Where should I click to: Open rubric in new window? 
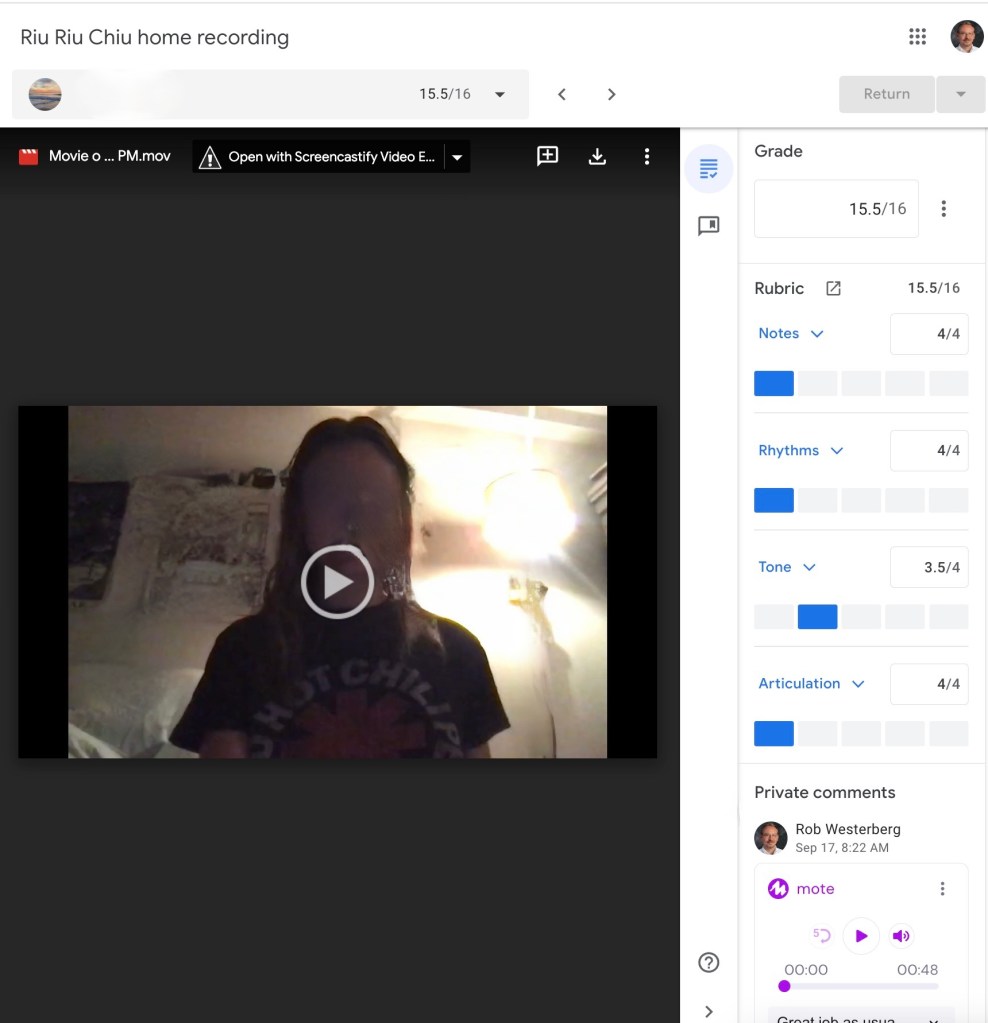(x=833, y=288)
